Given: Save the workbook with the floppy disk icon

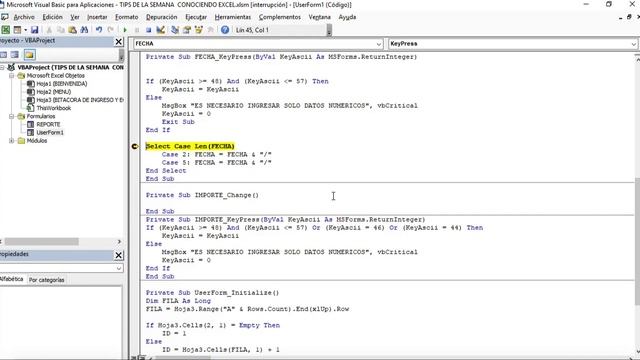Looking at the screenshot, I should (x=35, y=30).
